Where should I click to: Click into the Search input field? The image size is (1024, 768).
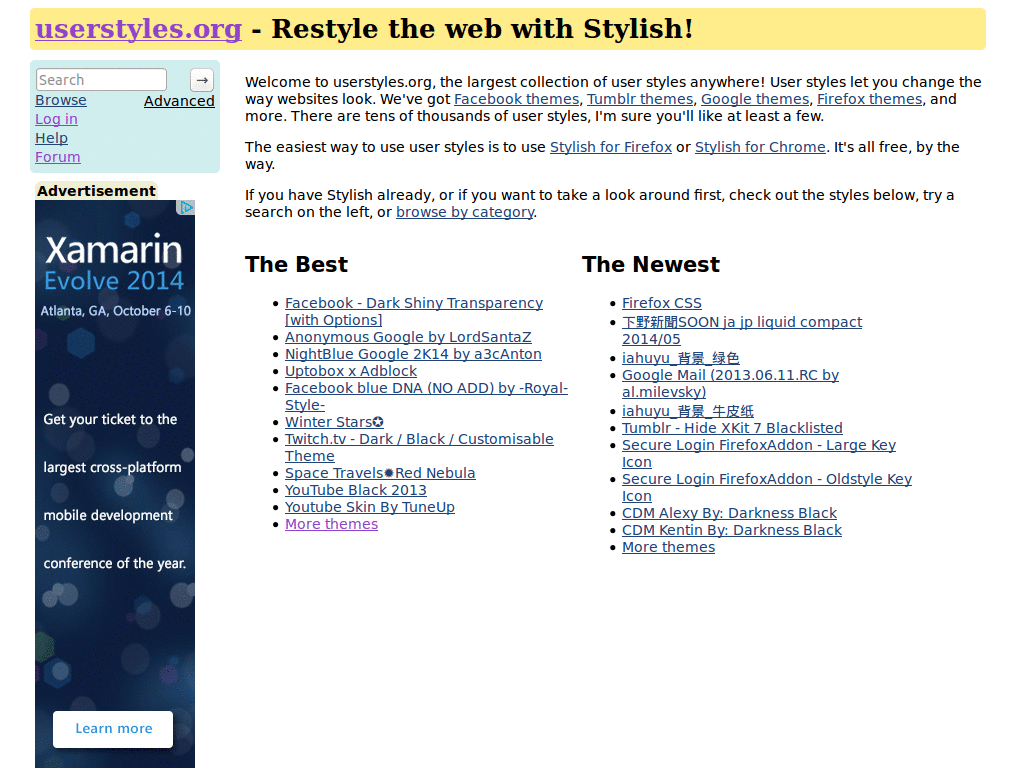coord(101,80)
